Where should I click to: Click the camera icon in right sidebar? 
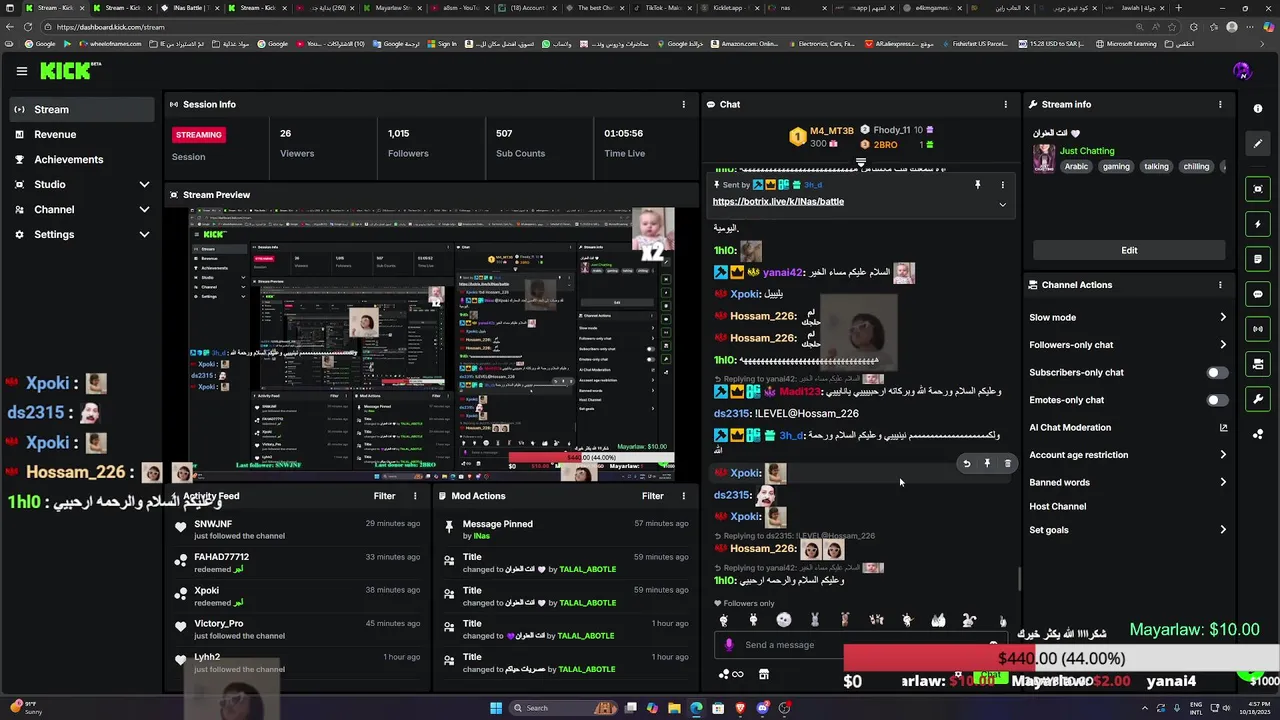click(x=1258, y=364)
